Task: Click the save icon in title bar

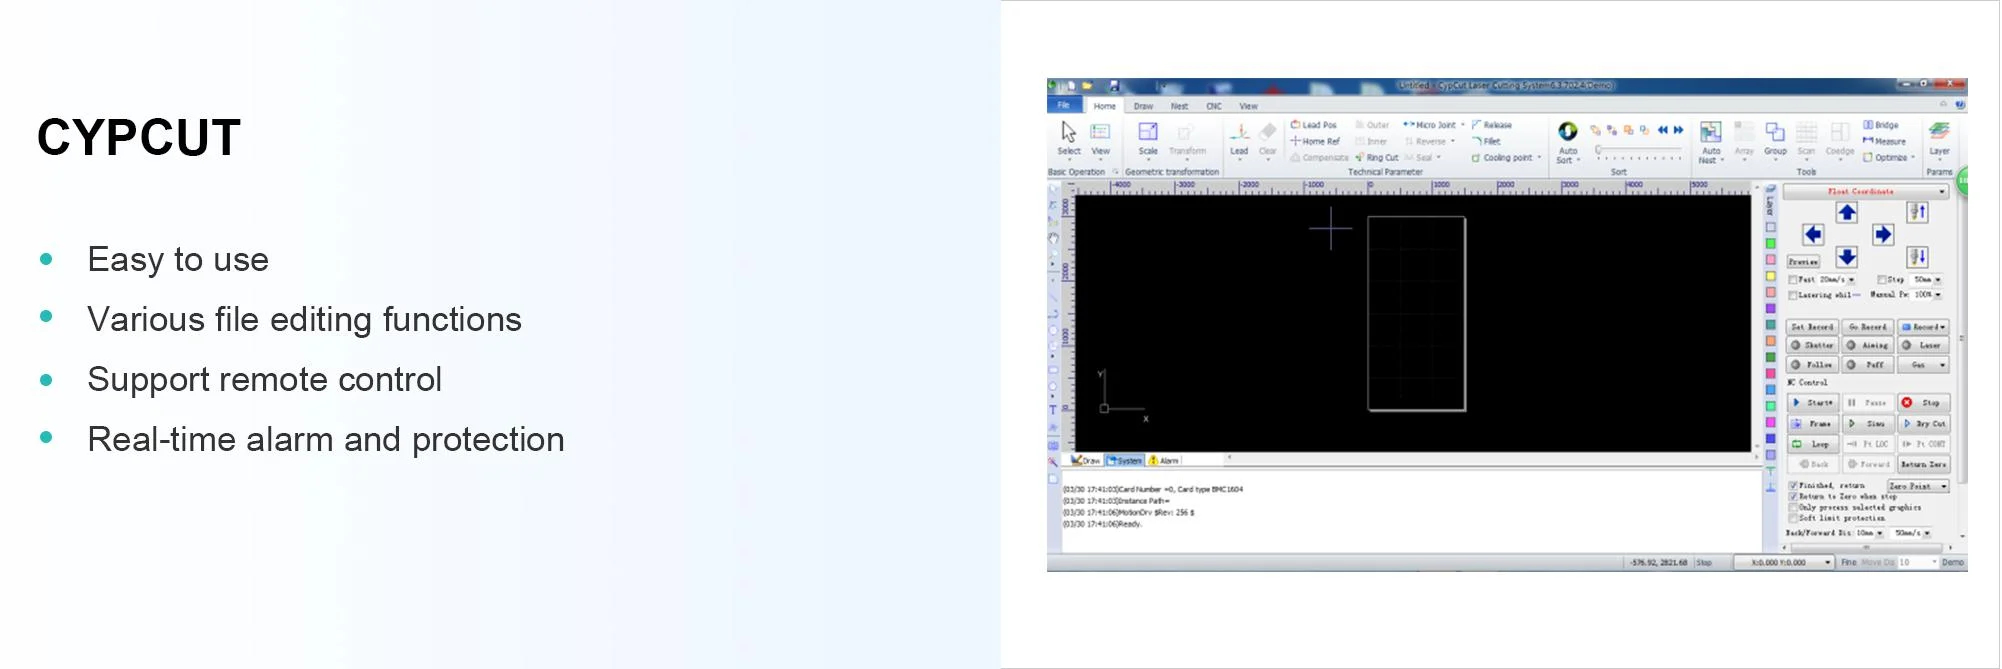Action: (x=1114, y=86)
